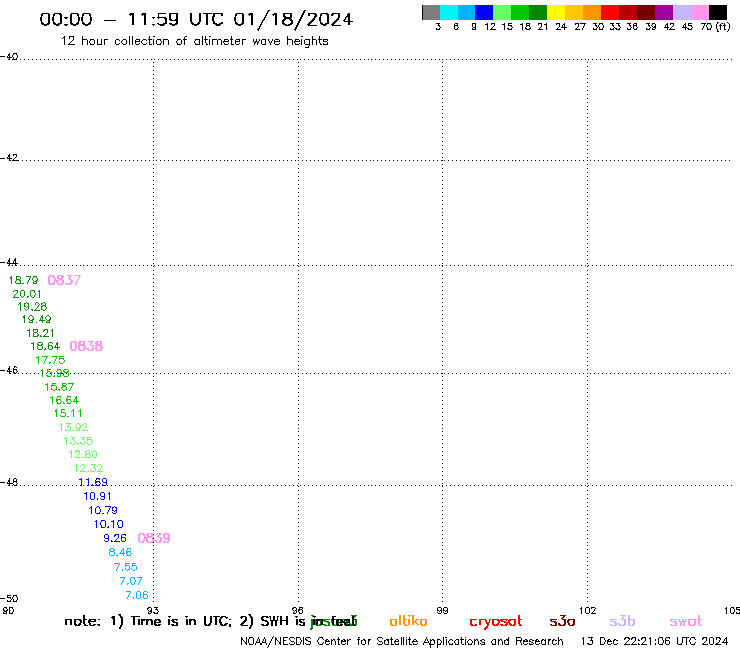Click the wave height value 20.01
Viewport: 740px width, 650px height.
pos(27,294)
